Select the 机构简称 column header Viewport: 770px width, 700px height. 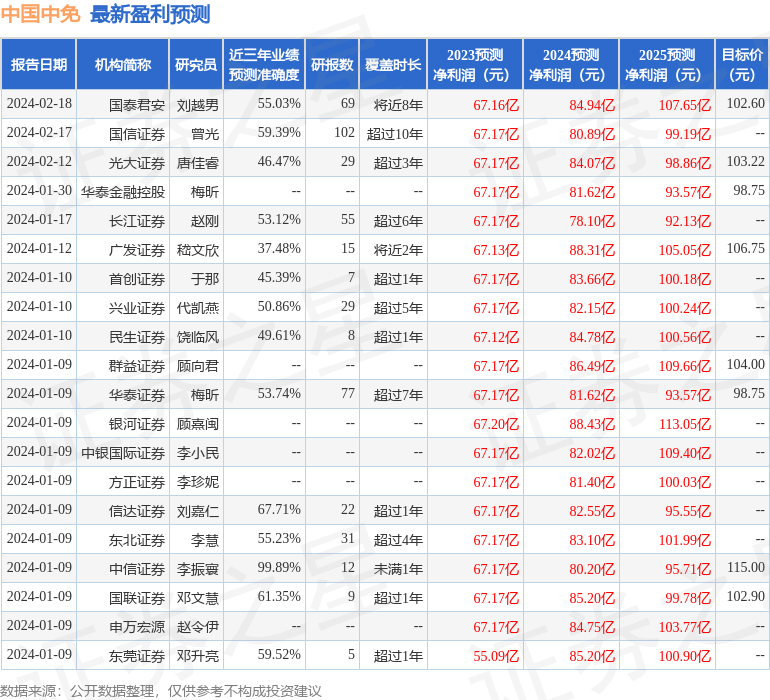122,65
